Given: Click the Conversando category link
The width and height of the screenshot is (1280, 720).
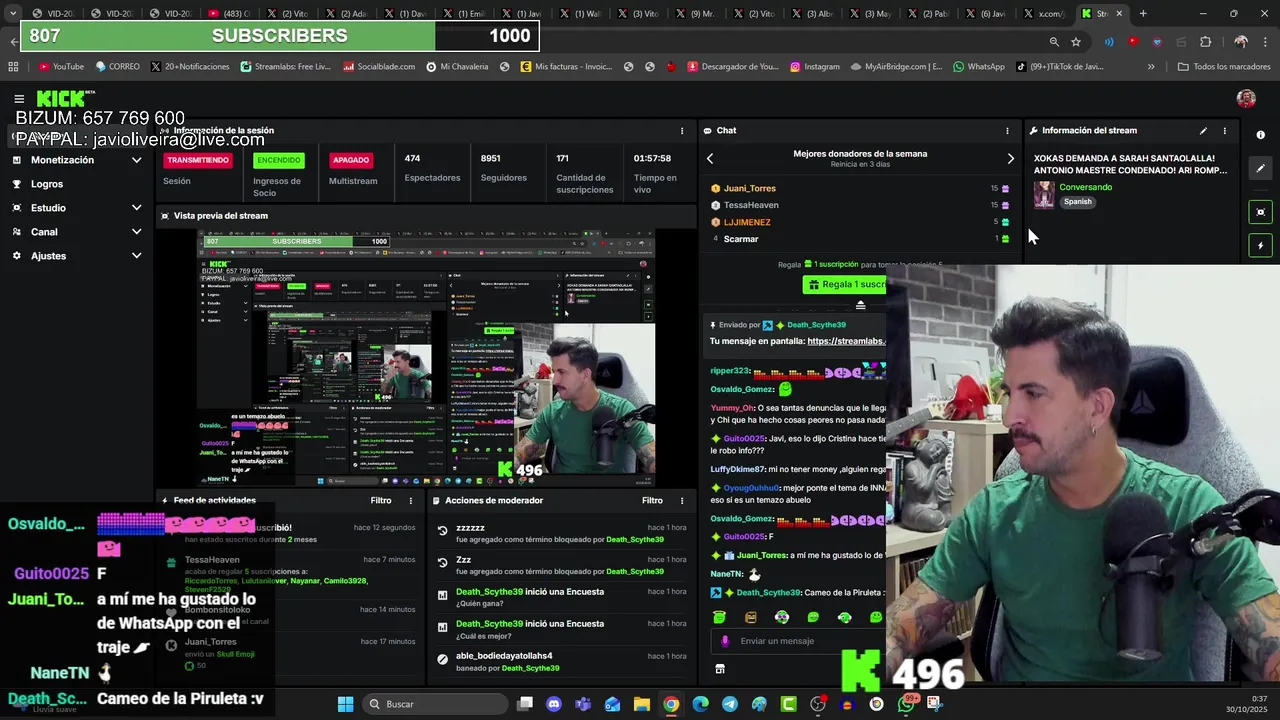Looking at the screenshot, I should click(x=1085, y=187).
